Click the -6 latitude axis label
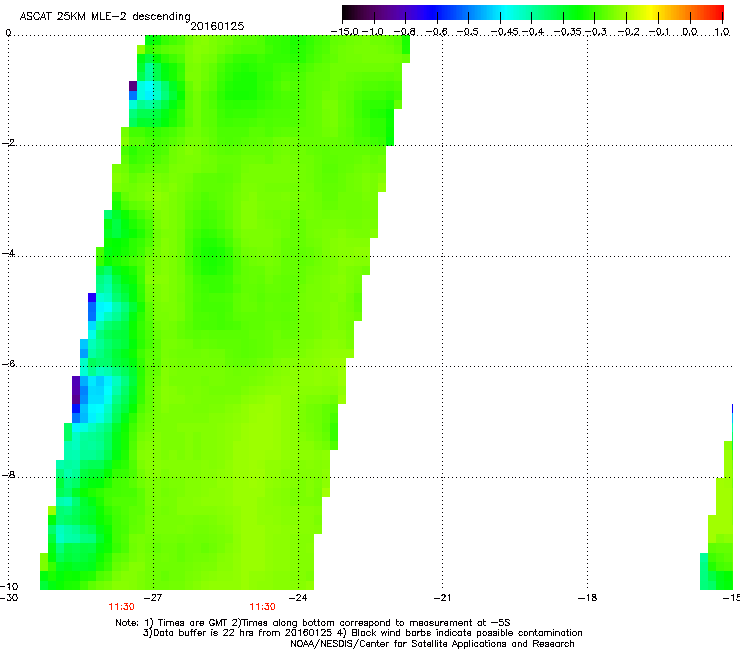The height and width of the screenshot is (650, 740). 8,364
